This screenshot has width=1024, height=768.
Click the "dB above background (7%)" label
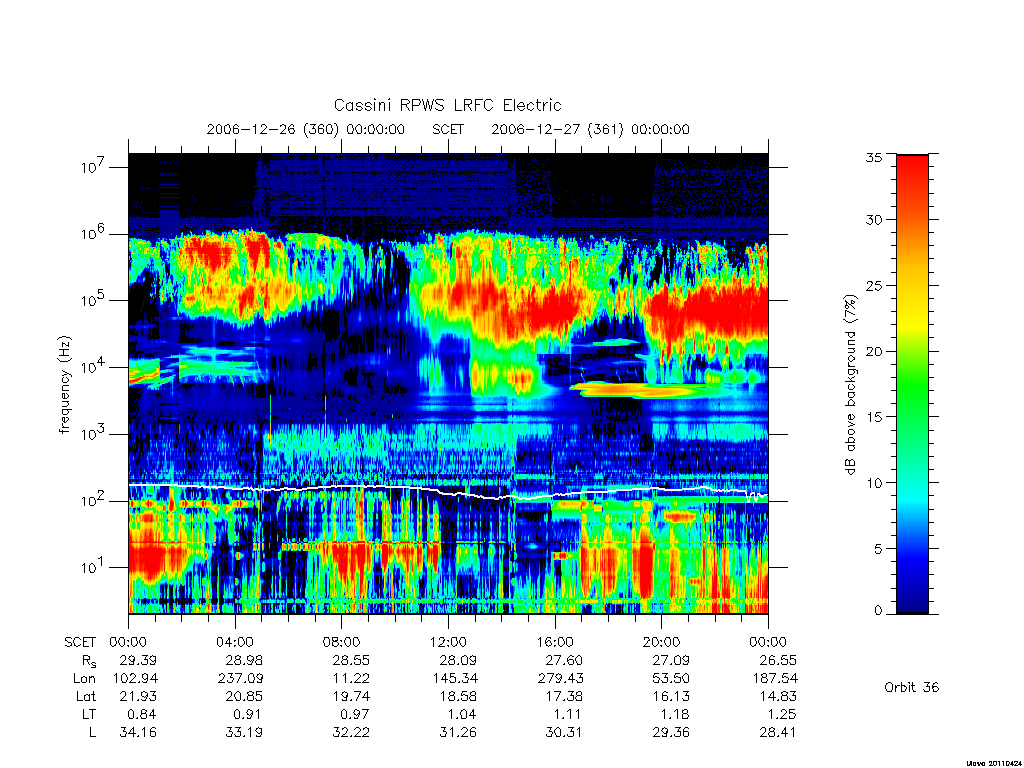(x=850, y=385)
